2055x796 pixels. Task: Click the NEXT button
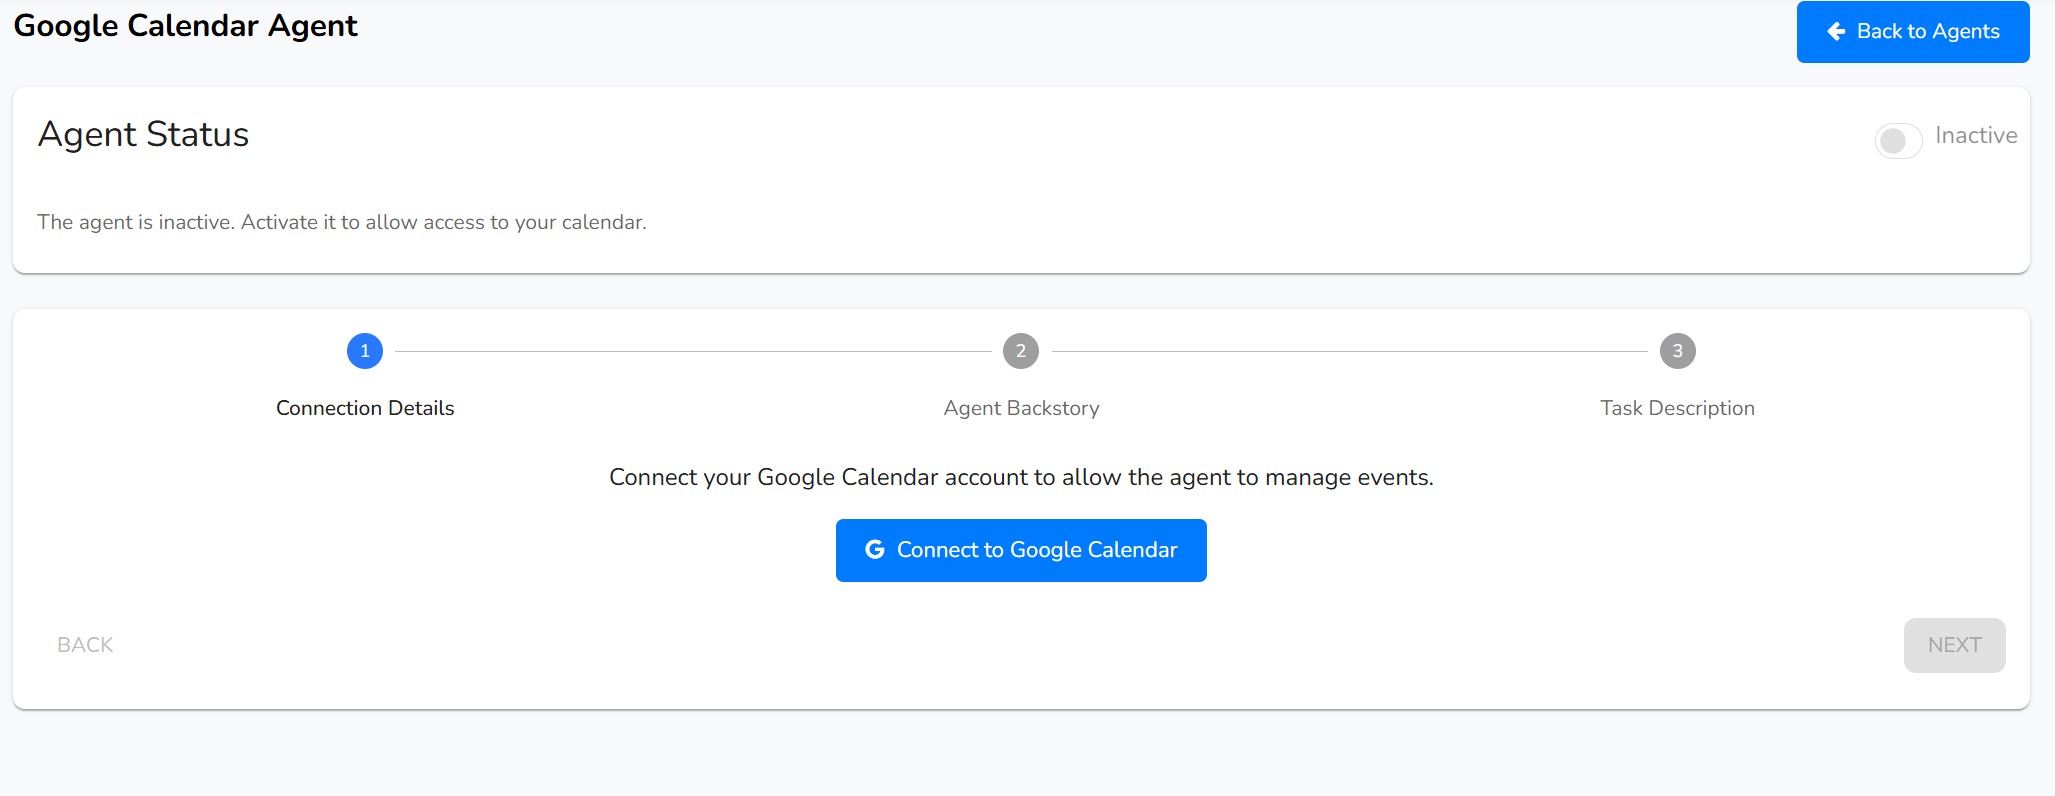coord(1954,645)
